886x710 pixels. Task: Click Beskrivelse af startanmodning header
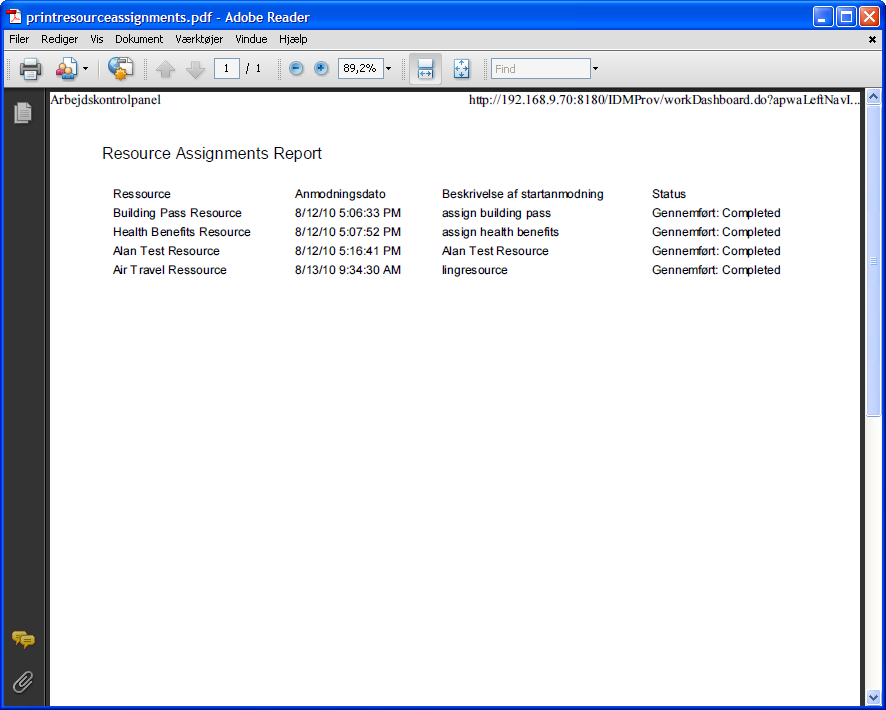coord(523,194)
